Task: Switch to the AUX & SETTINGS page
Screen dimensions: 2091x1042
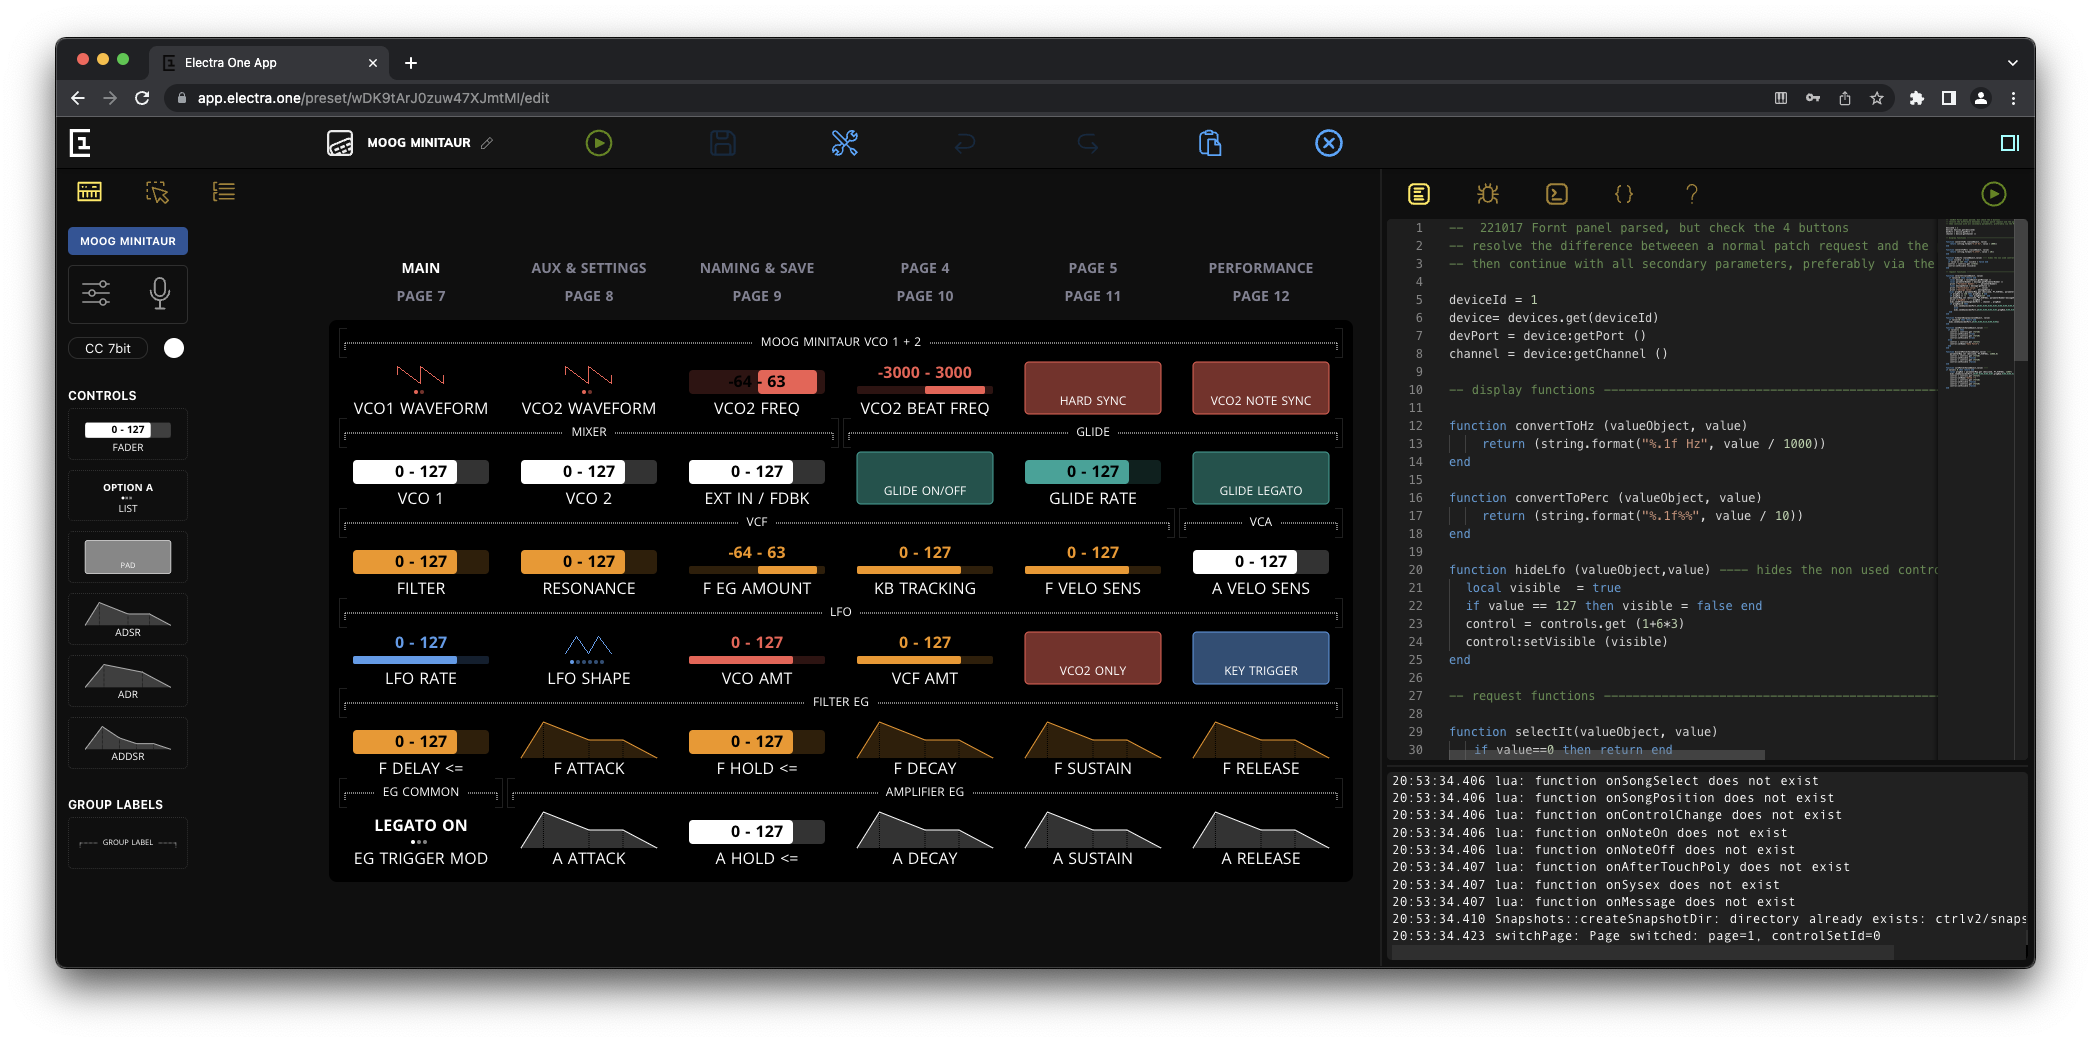Action: pyautogui.click(x=589, y=267)
